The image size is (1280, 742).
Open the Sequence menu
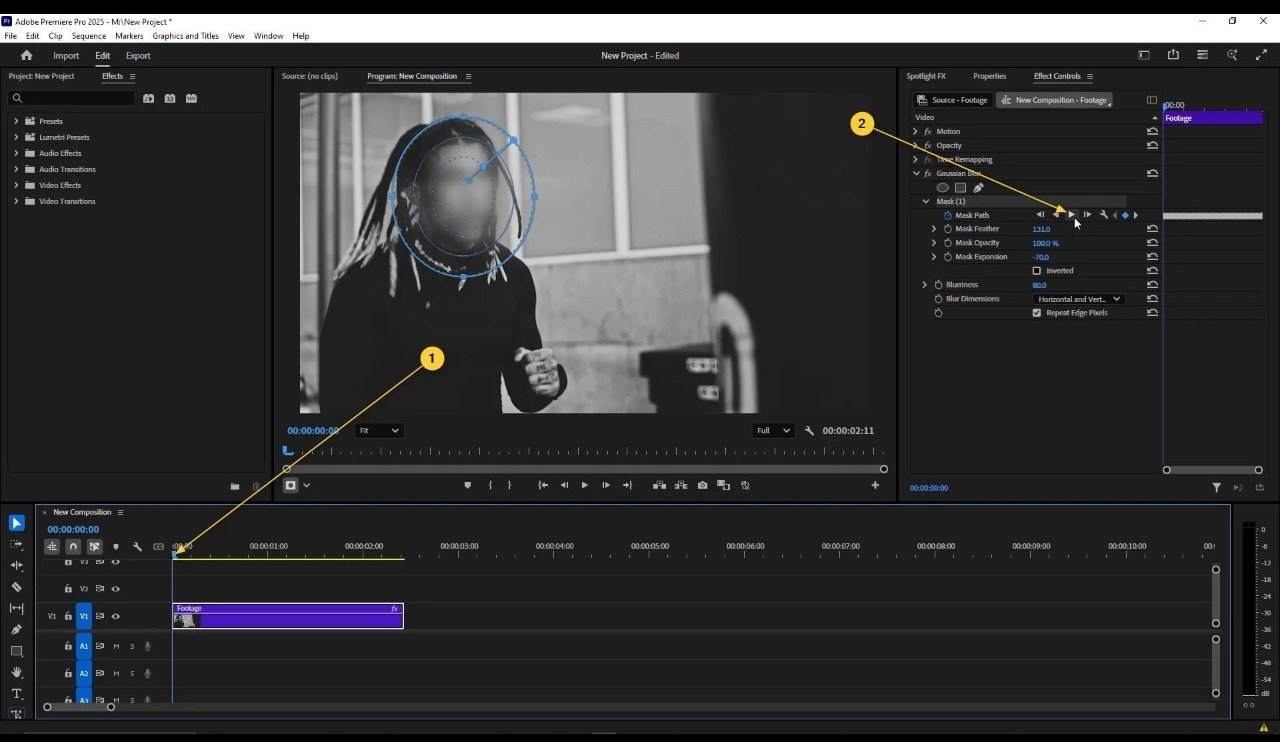(x=88, y=36)
